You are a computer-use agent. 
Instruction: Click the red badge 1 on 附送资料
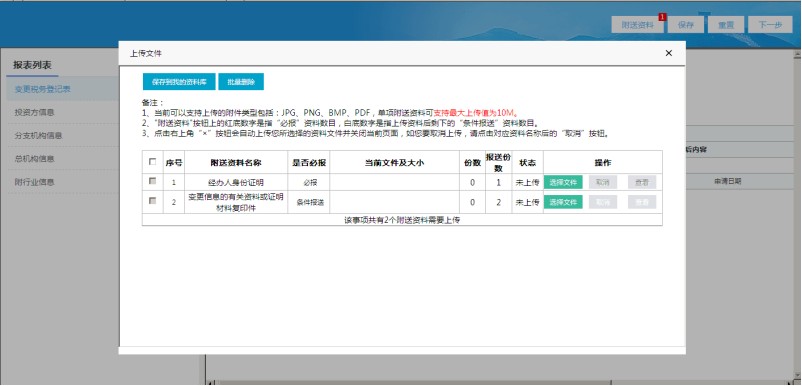point(662,17)
